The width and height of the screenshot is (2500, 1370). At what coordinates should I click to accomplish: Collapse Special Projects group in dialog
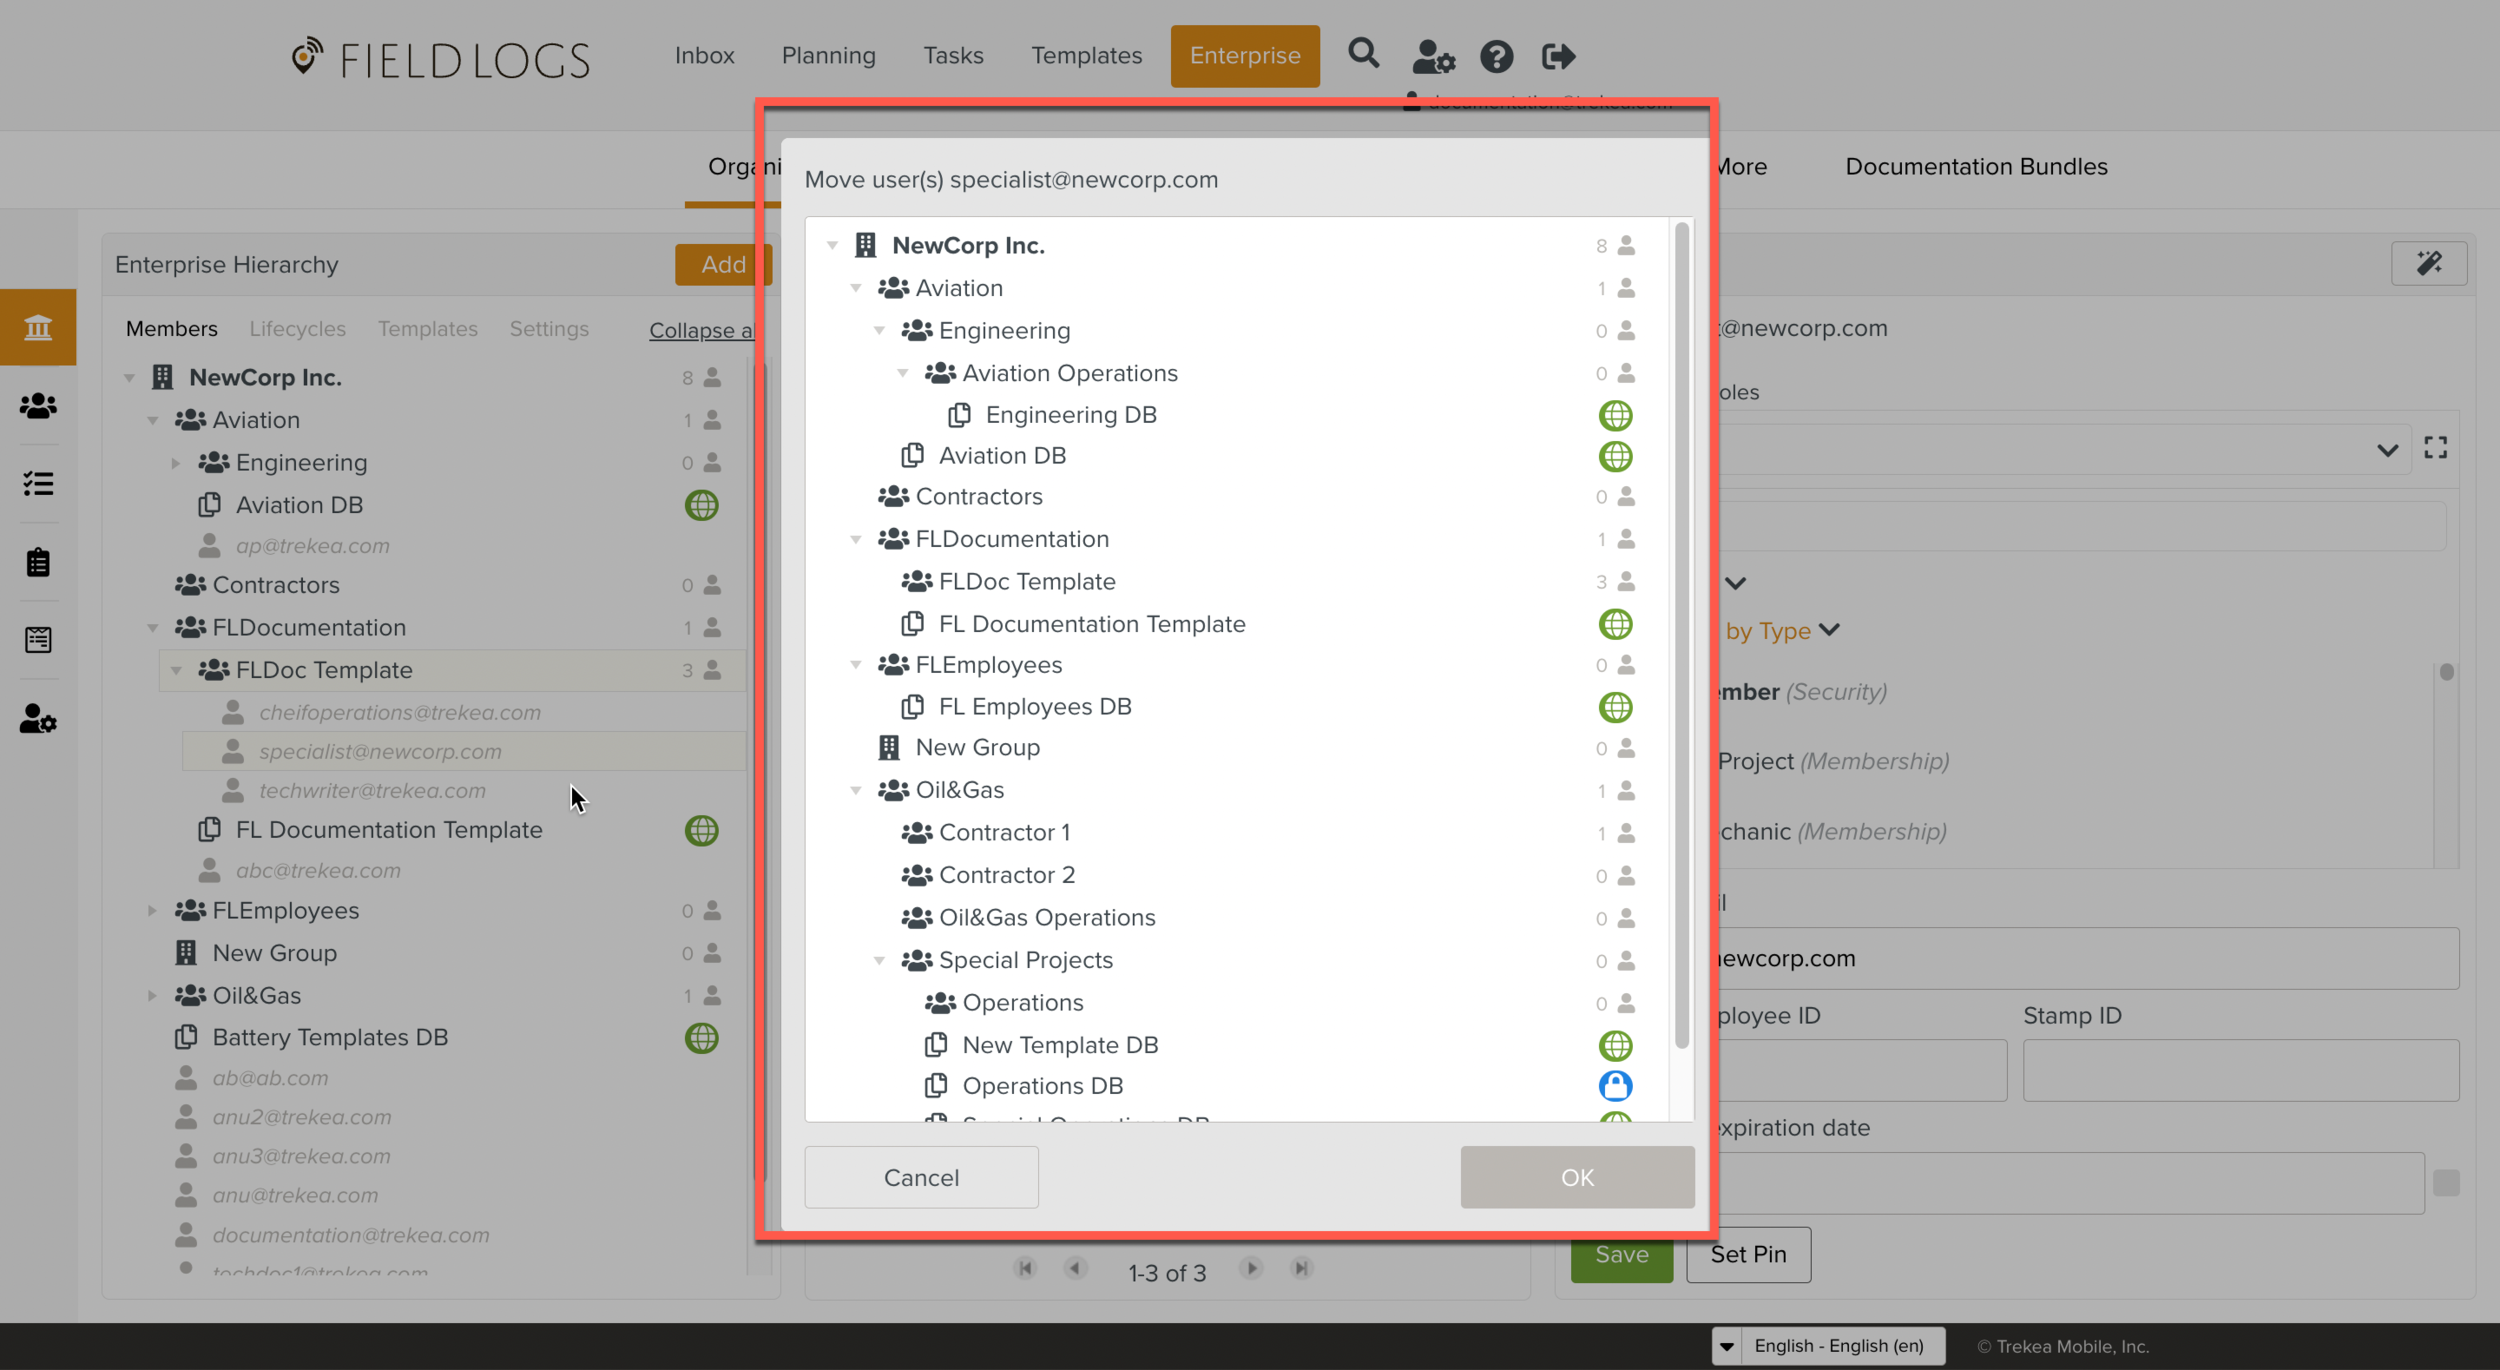click(x=879, y=960)
